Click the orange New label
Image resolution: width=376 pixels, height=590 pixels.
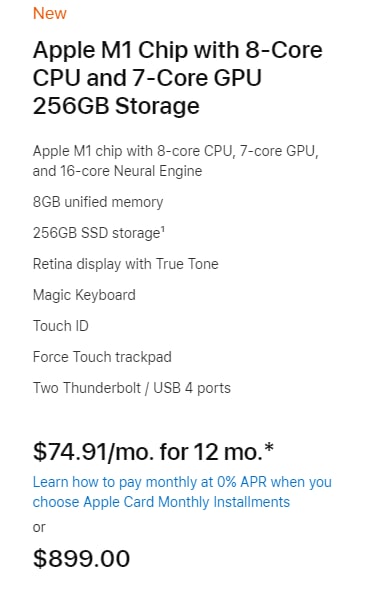click(x=50, y=13)
